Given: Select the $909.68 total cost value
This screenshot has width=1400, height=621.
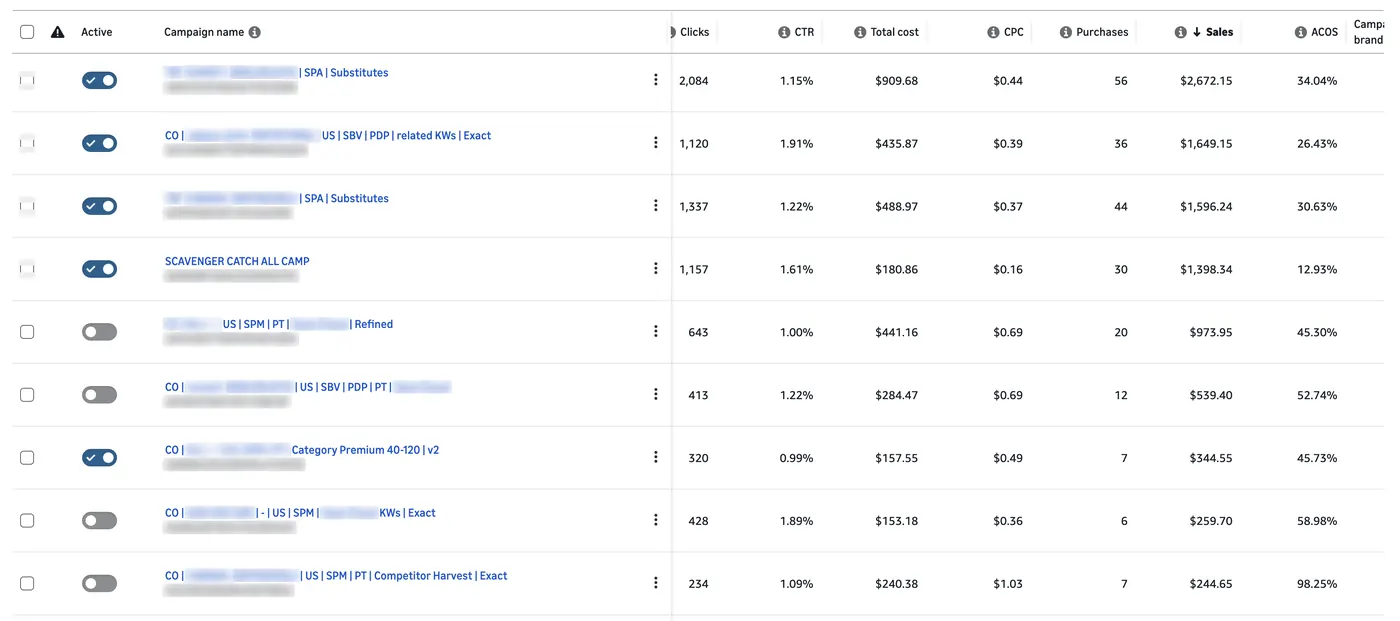Looking at the screenshot, I should click(896, 81).
